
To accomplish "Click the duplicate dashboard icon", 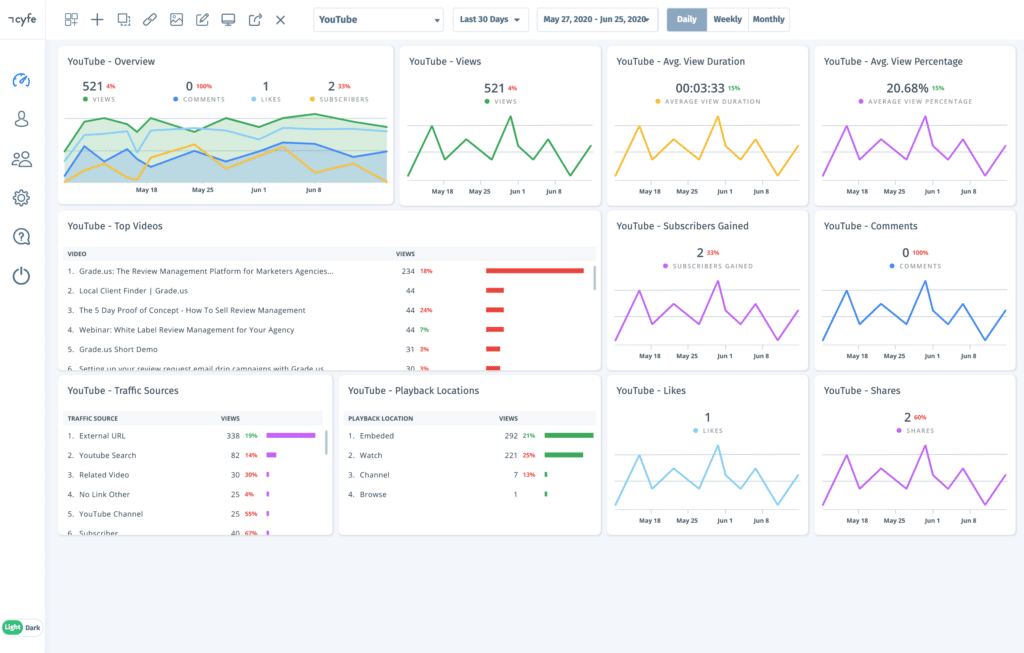I will click(123, 20).
